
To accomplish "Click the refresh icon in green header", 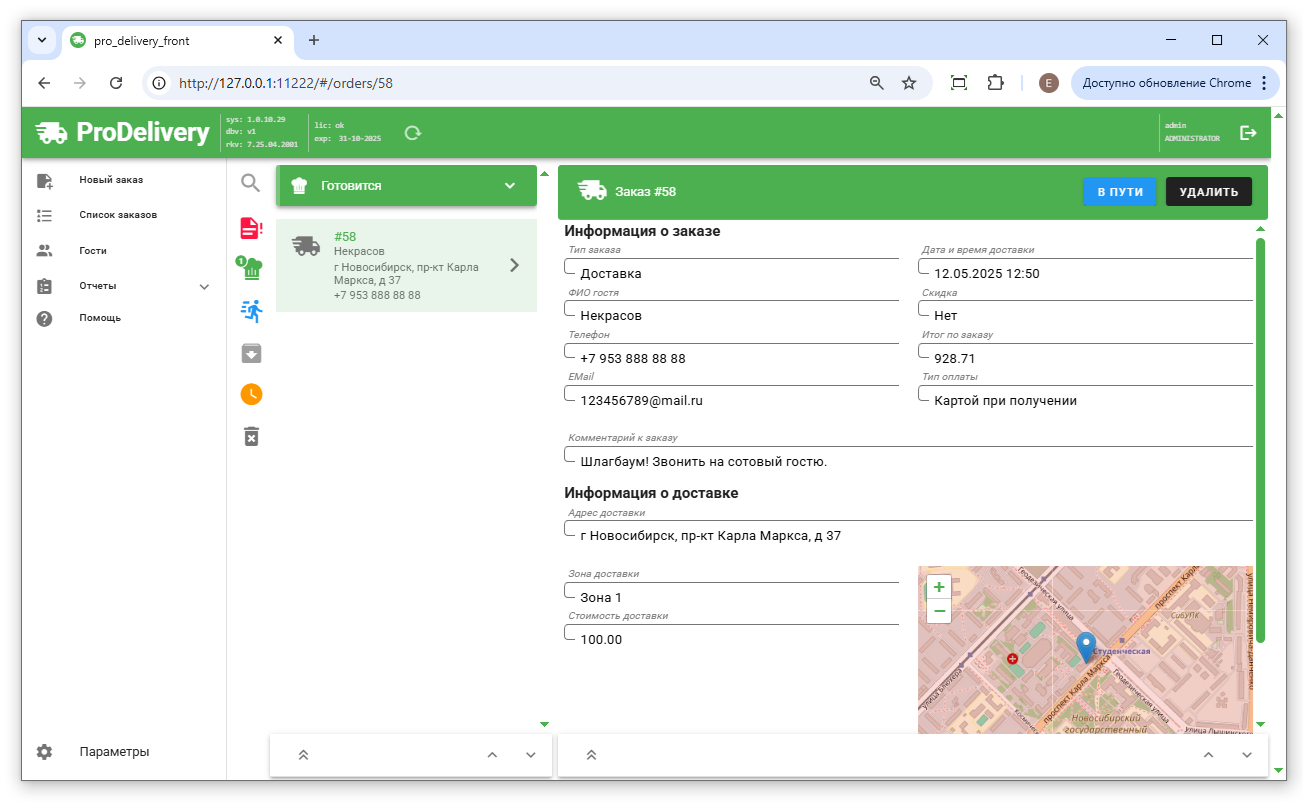I will pos(413,132).
